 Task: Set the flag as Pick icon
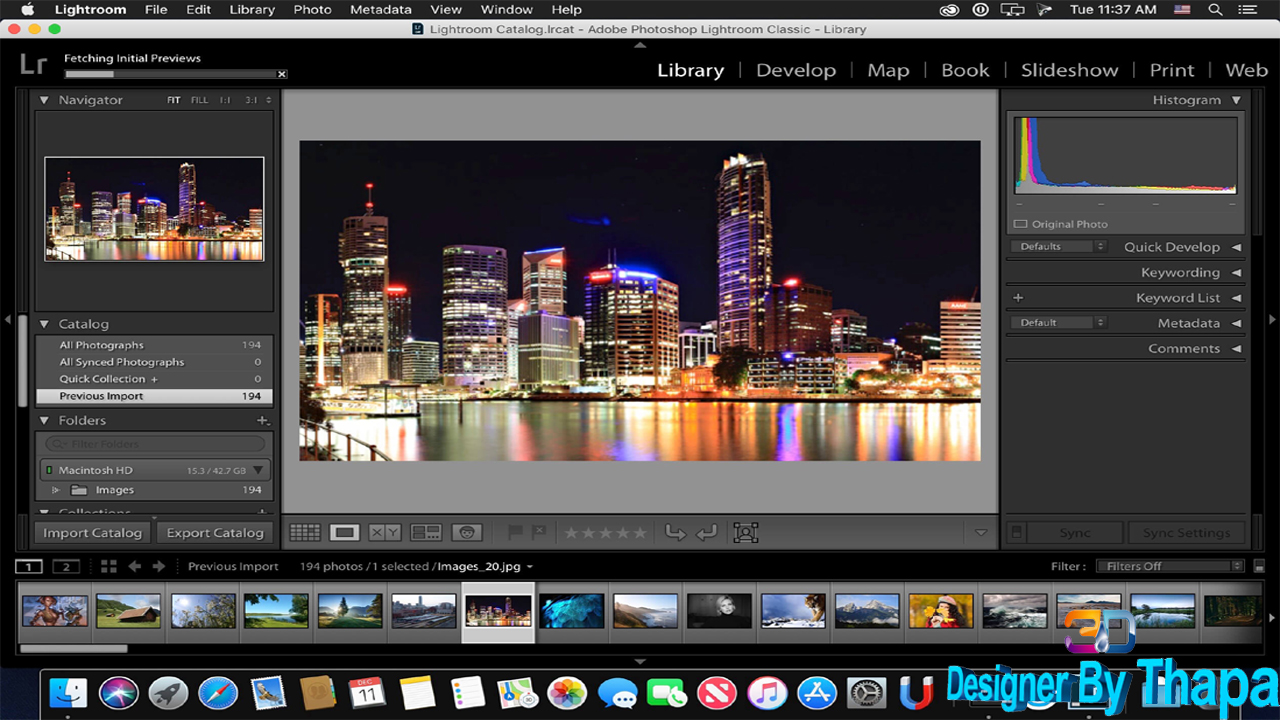pyautogui.click(x=515, y=533)
